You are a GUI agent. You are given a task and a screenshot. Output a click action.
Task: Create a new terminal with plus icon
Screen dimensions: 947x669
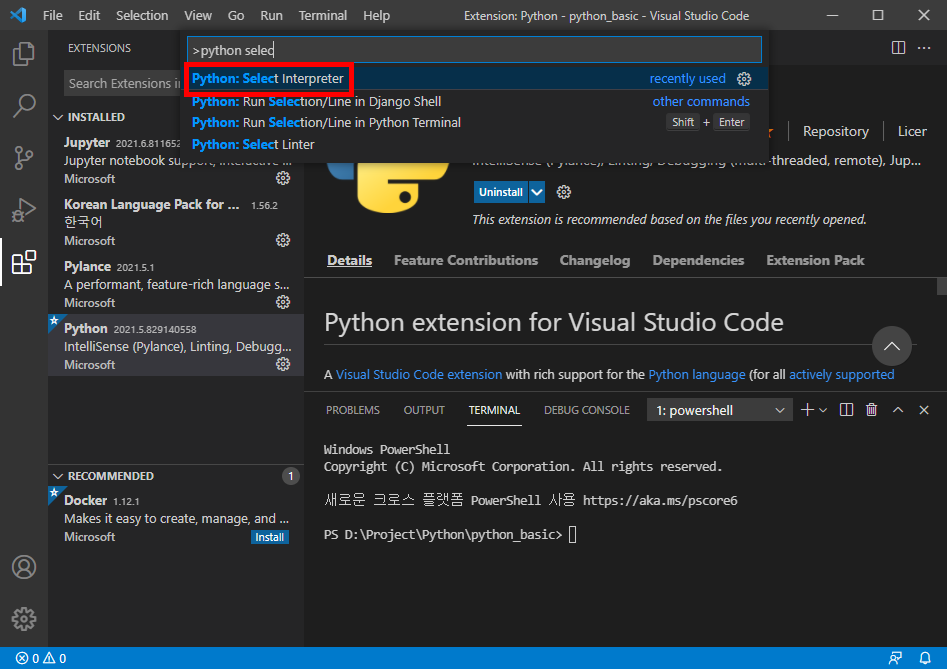[807, 410]
